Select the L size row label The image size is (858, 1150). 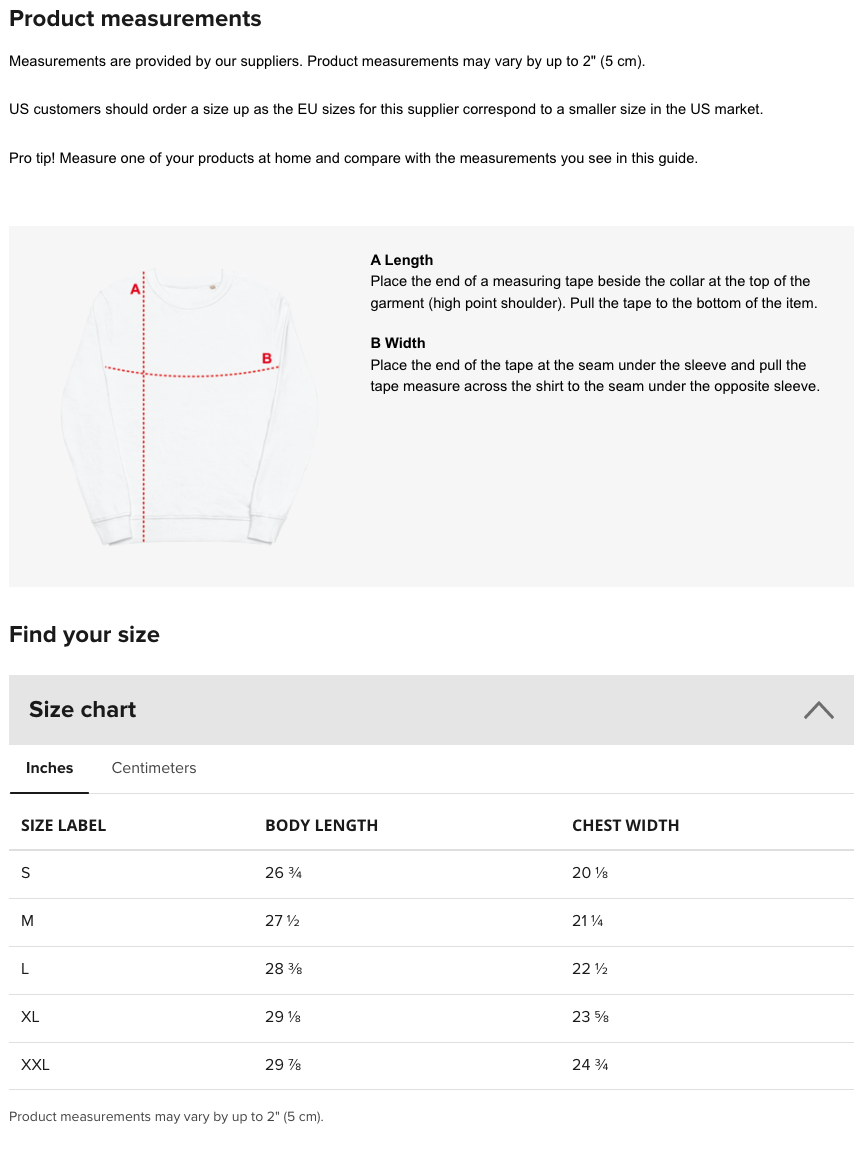25,969
